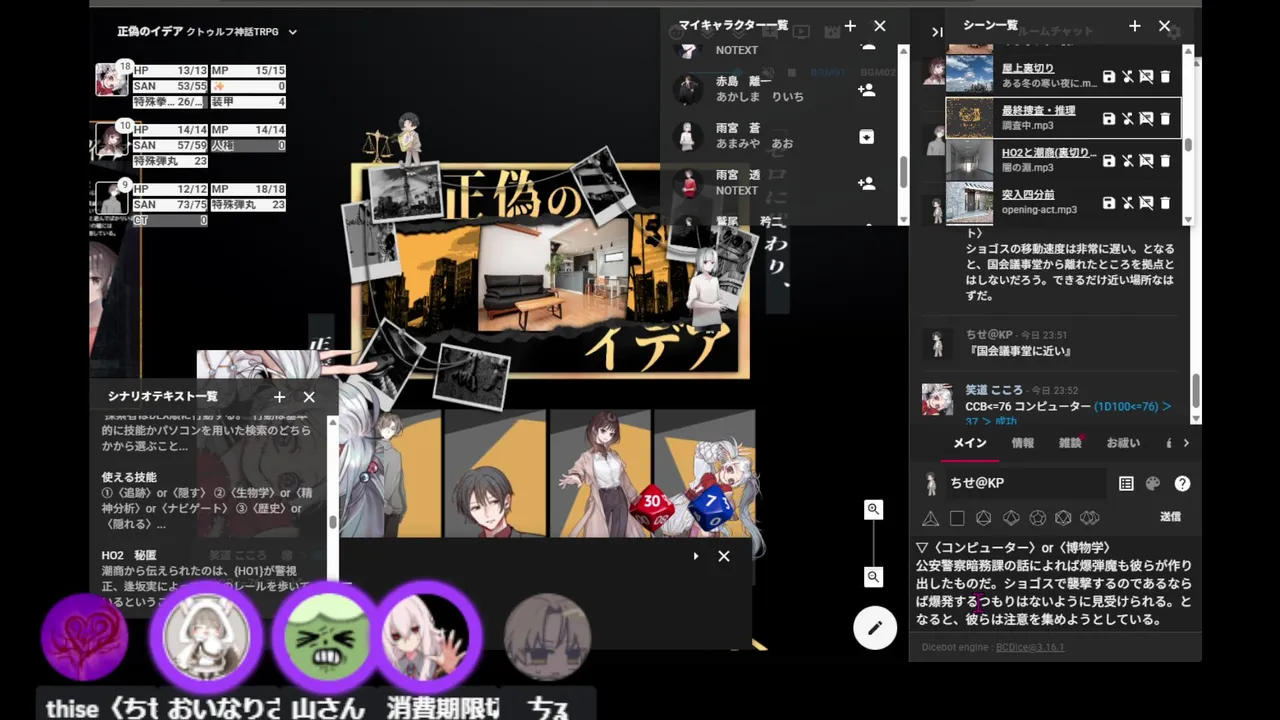Select the 突入四分前 building thumbnail
Image resolution: width=1280 pixels, height=720 pixels.
(969, 201)
